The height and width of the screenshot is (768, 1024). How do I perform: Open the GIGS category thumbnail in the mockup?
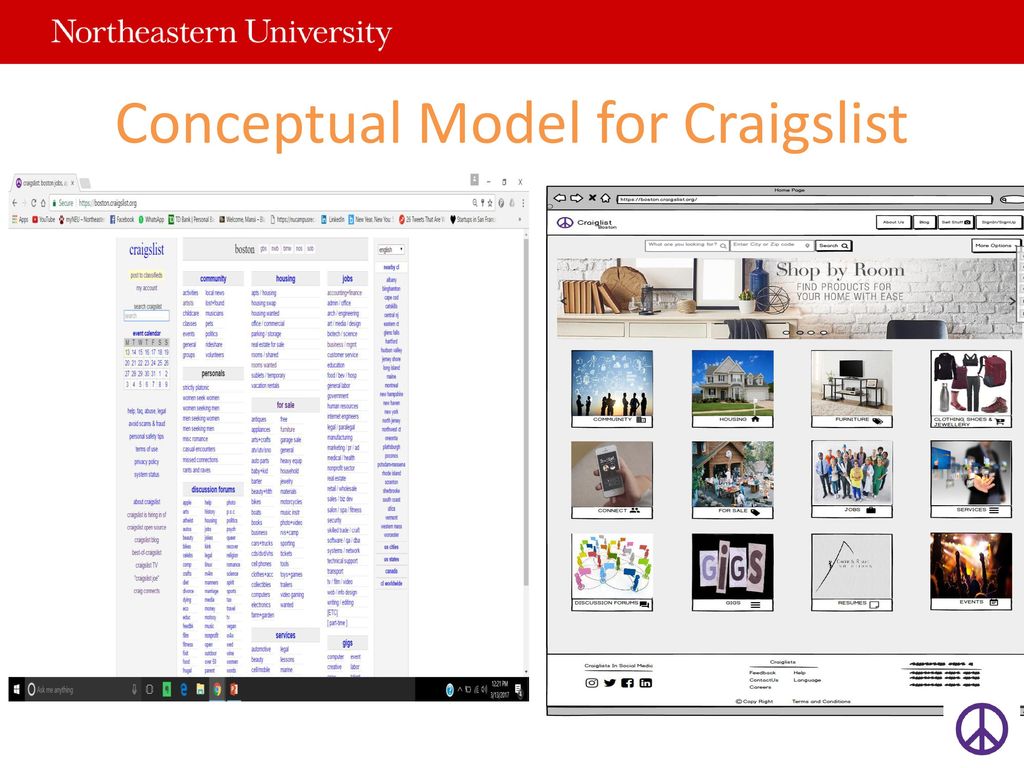coord(732,572)
